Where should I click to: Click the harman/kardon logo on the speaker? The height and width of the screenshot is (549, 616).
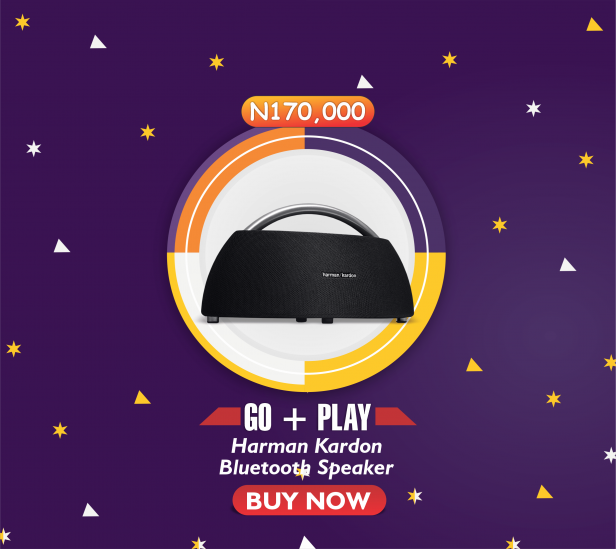[339, 275]
